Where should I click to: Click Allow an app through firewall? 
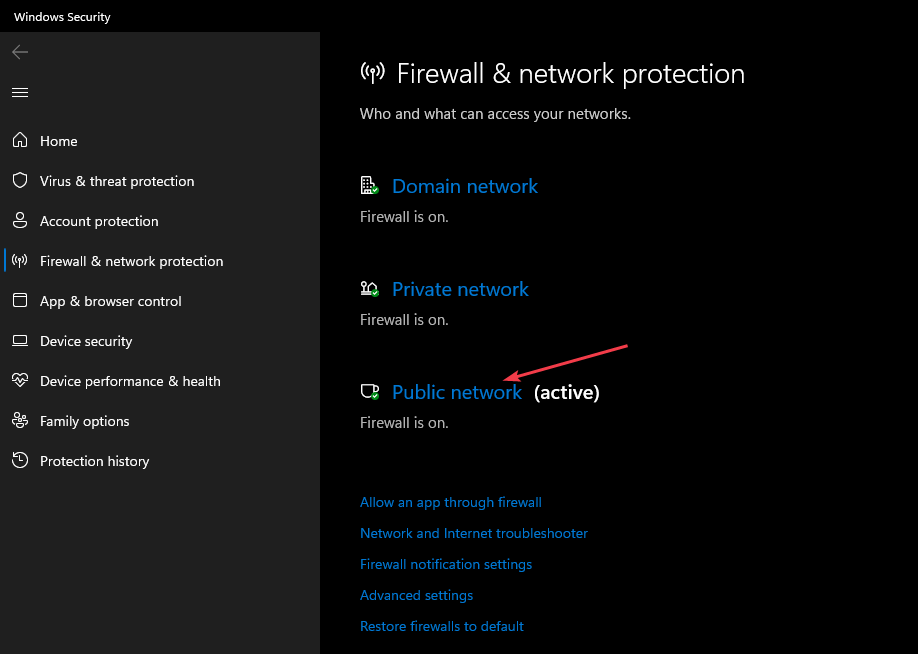coord(451,502)
